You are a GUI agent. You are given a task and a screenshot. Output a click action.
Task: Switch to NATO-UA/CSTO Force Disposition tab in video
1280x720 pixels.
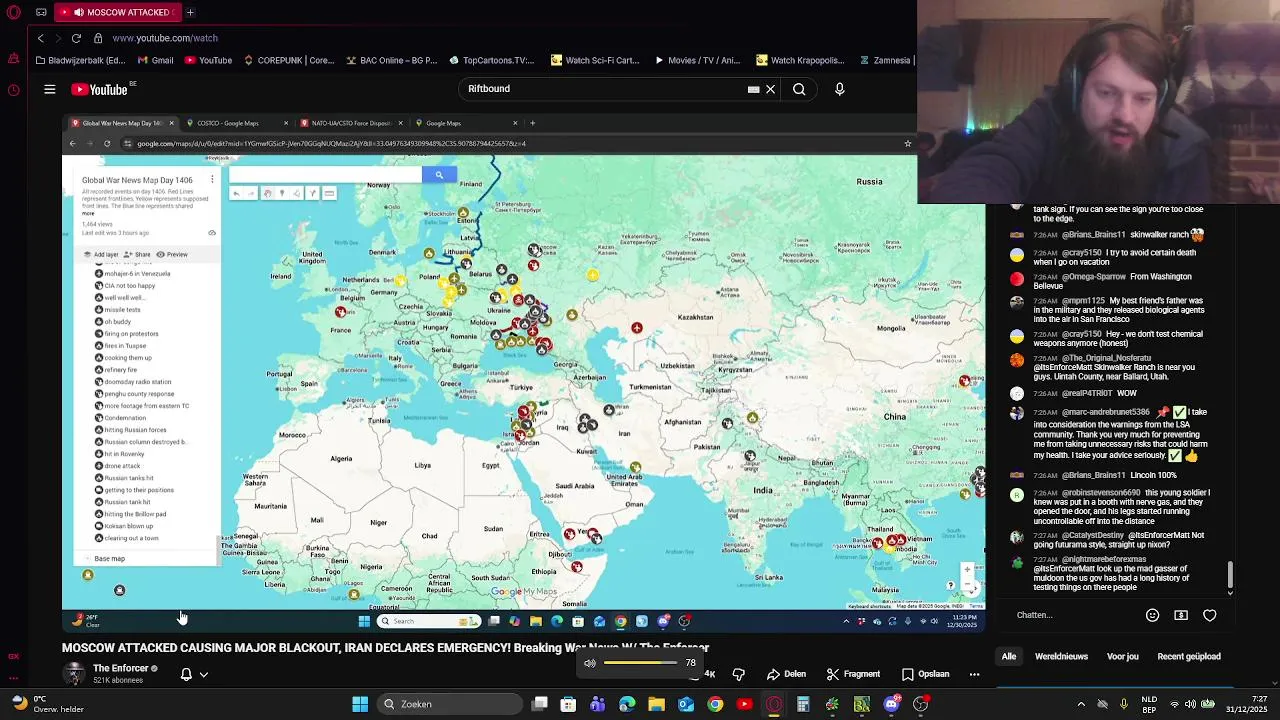(x=350, y=123)
